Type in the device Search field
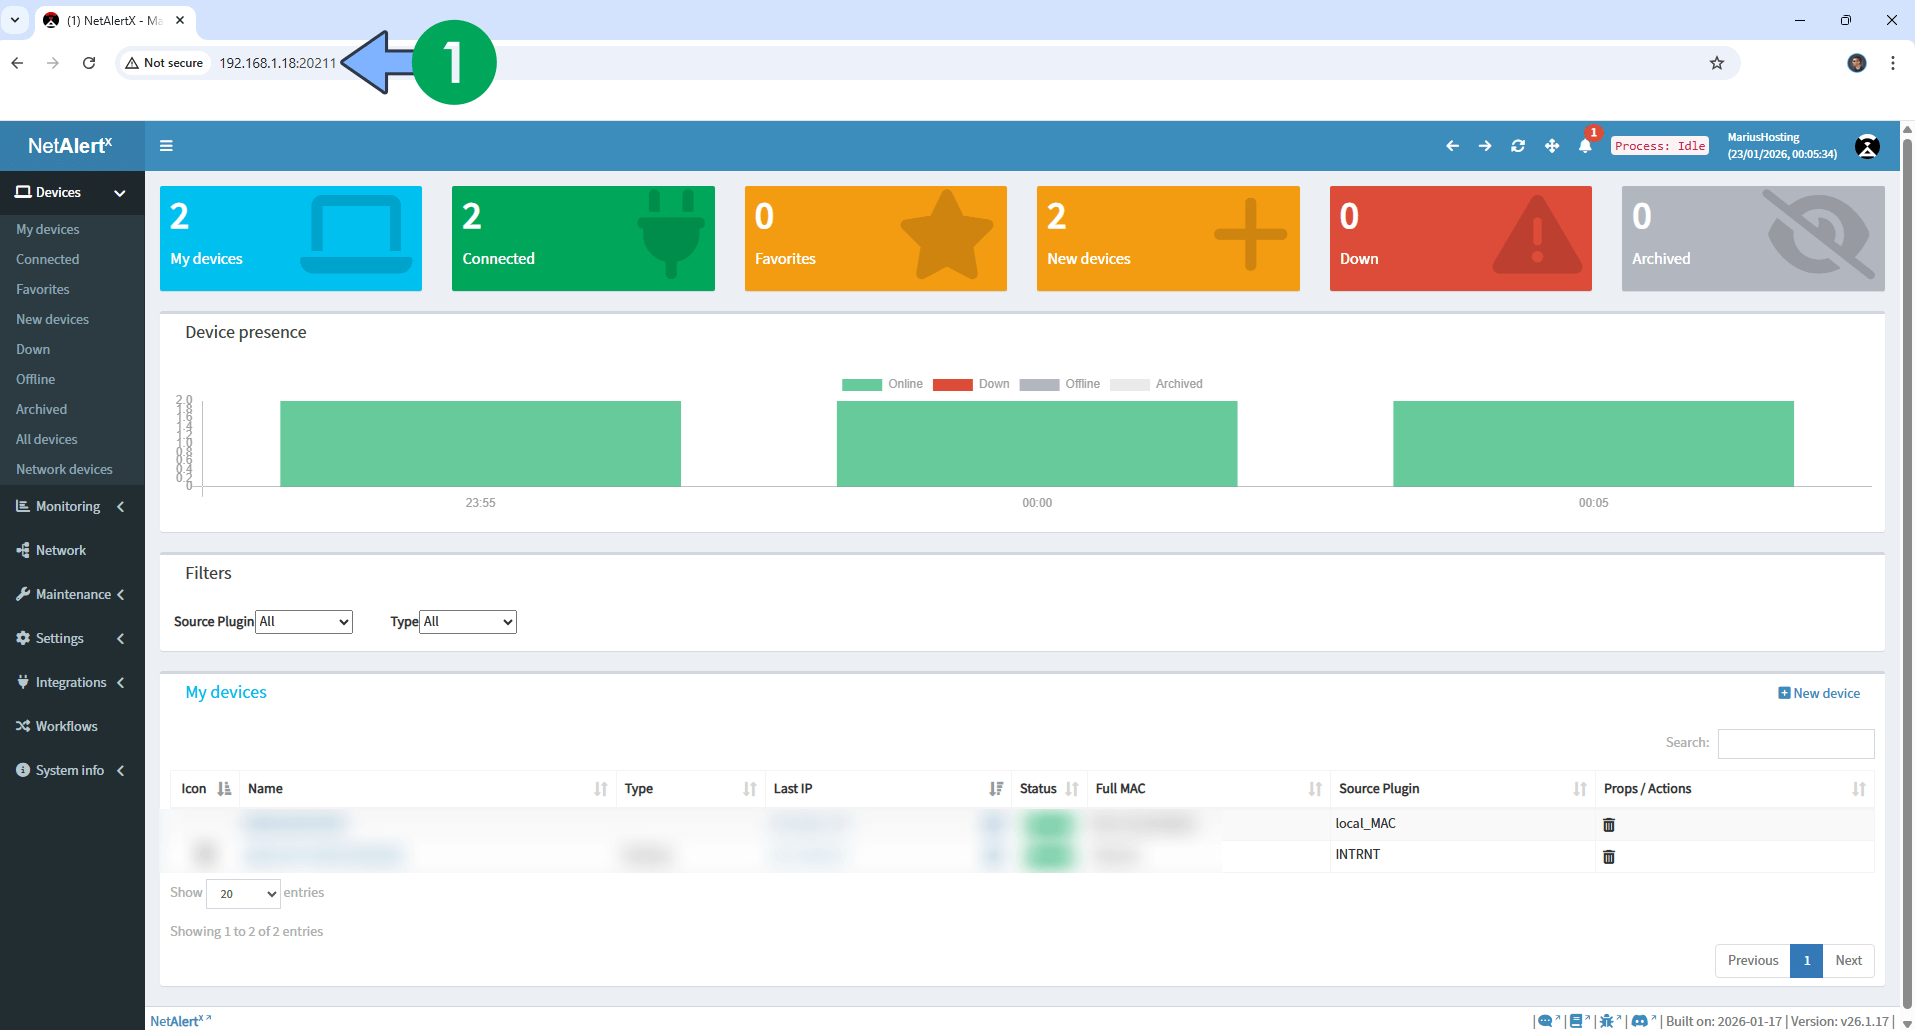 [1795, 743]
